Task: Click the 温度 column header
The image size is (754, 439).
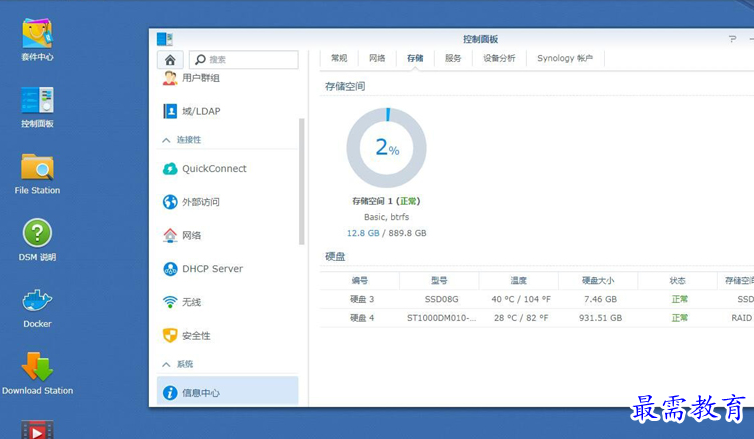Action: 518,280
